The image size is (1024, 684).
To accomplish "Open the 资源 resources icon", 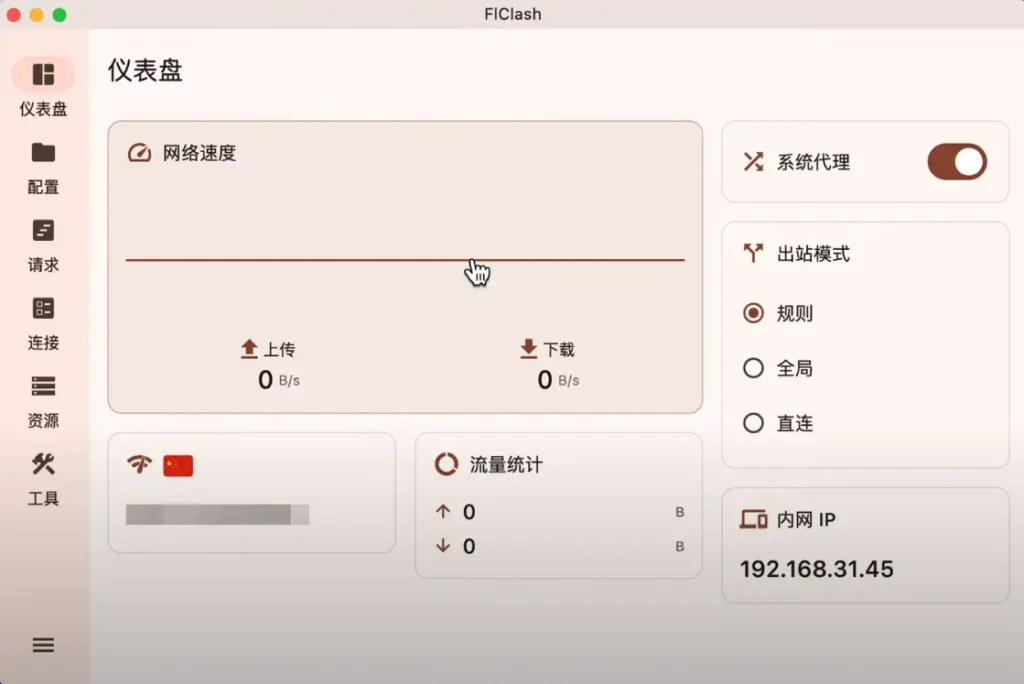I will [x=43, y=386].
